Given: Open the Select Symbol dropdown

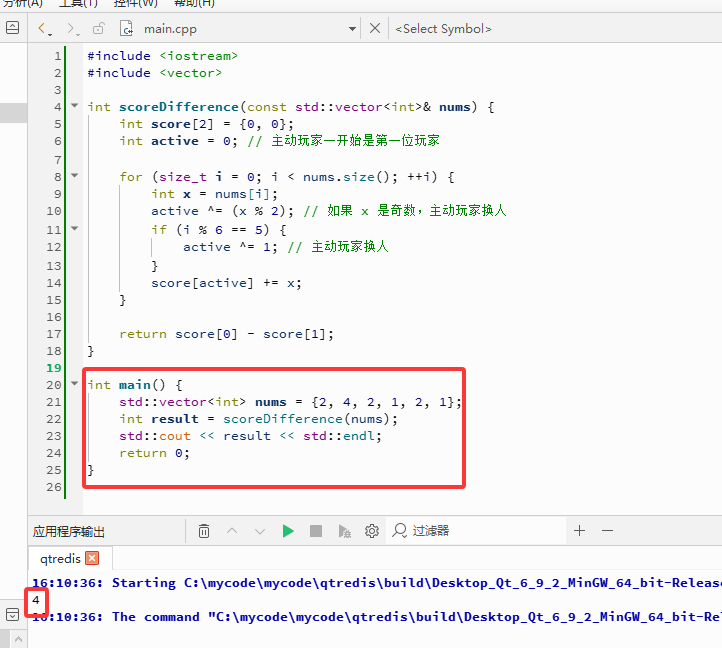Looking at the screenshot, I should [443, 29].
